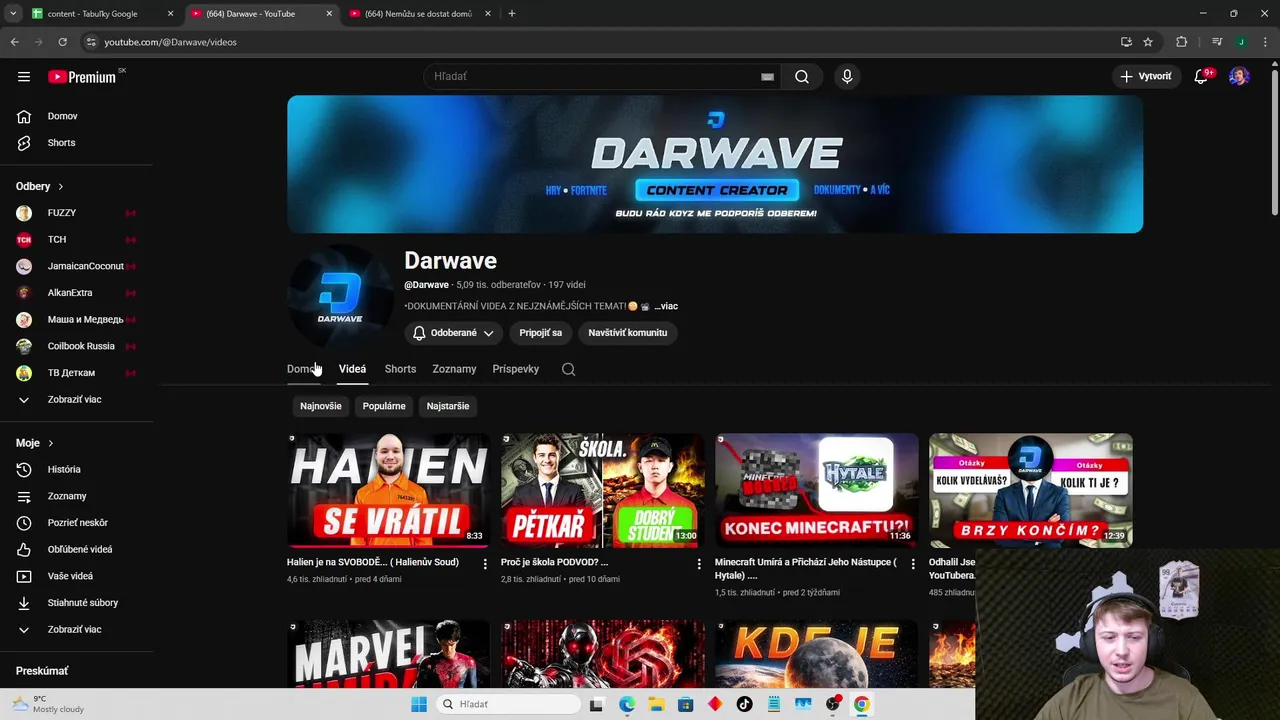The width and height of the screenshot is (1280, 720).
Task: Open the Windows Start menu
Action: coord(419,704)
